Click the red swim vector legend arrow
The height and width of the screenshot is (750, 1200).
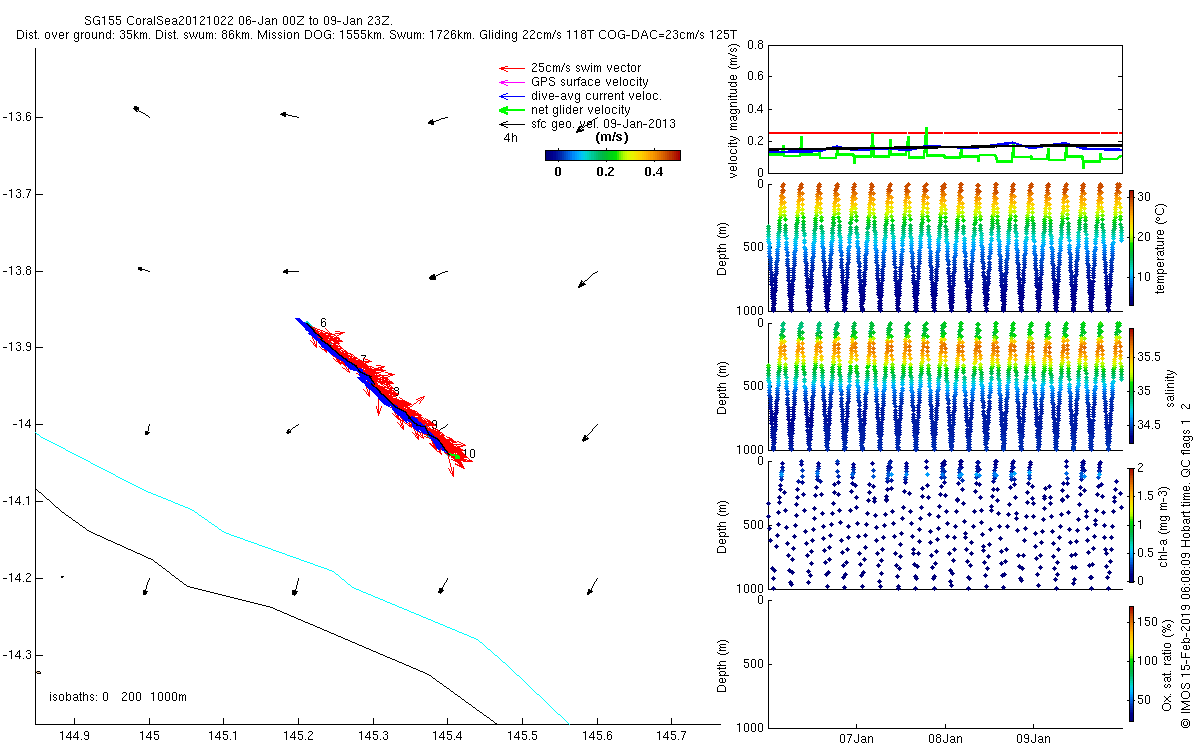(512, 68)
